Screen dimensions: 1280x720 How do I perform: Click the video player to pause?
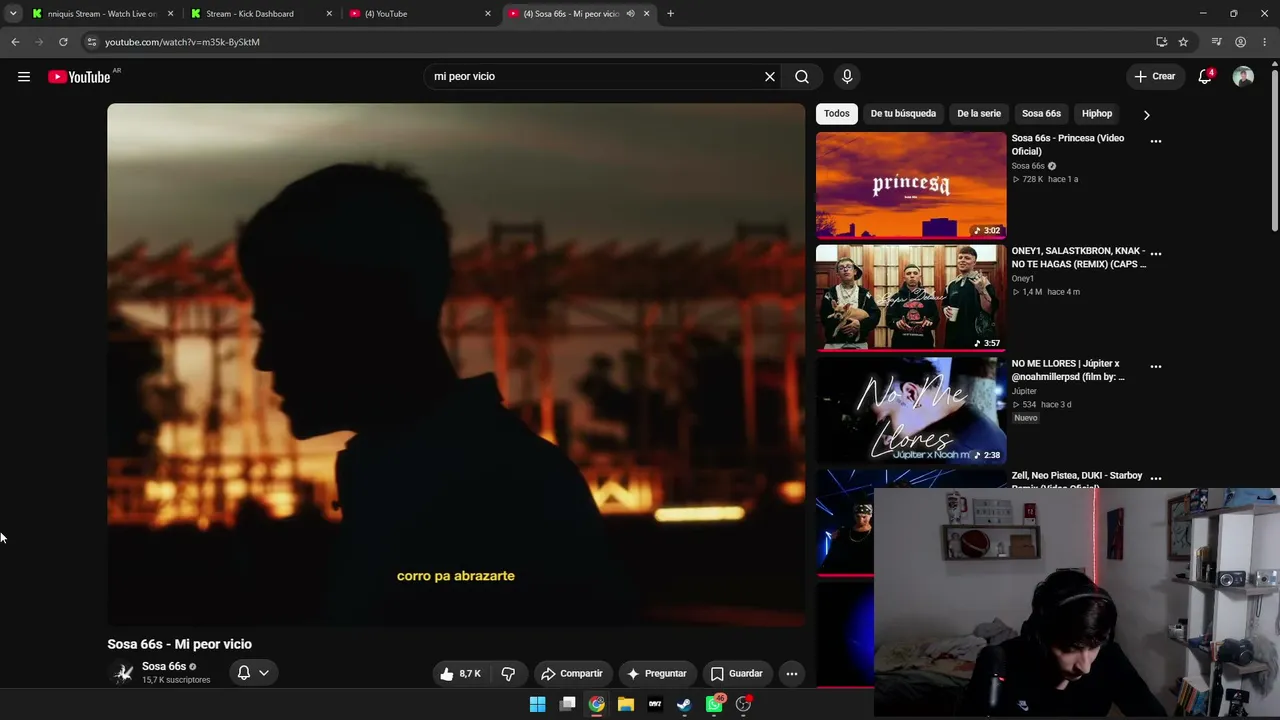point(456,364)
